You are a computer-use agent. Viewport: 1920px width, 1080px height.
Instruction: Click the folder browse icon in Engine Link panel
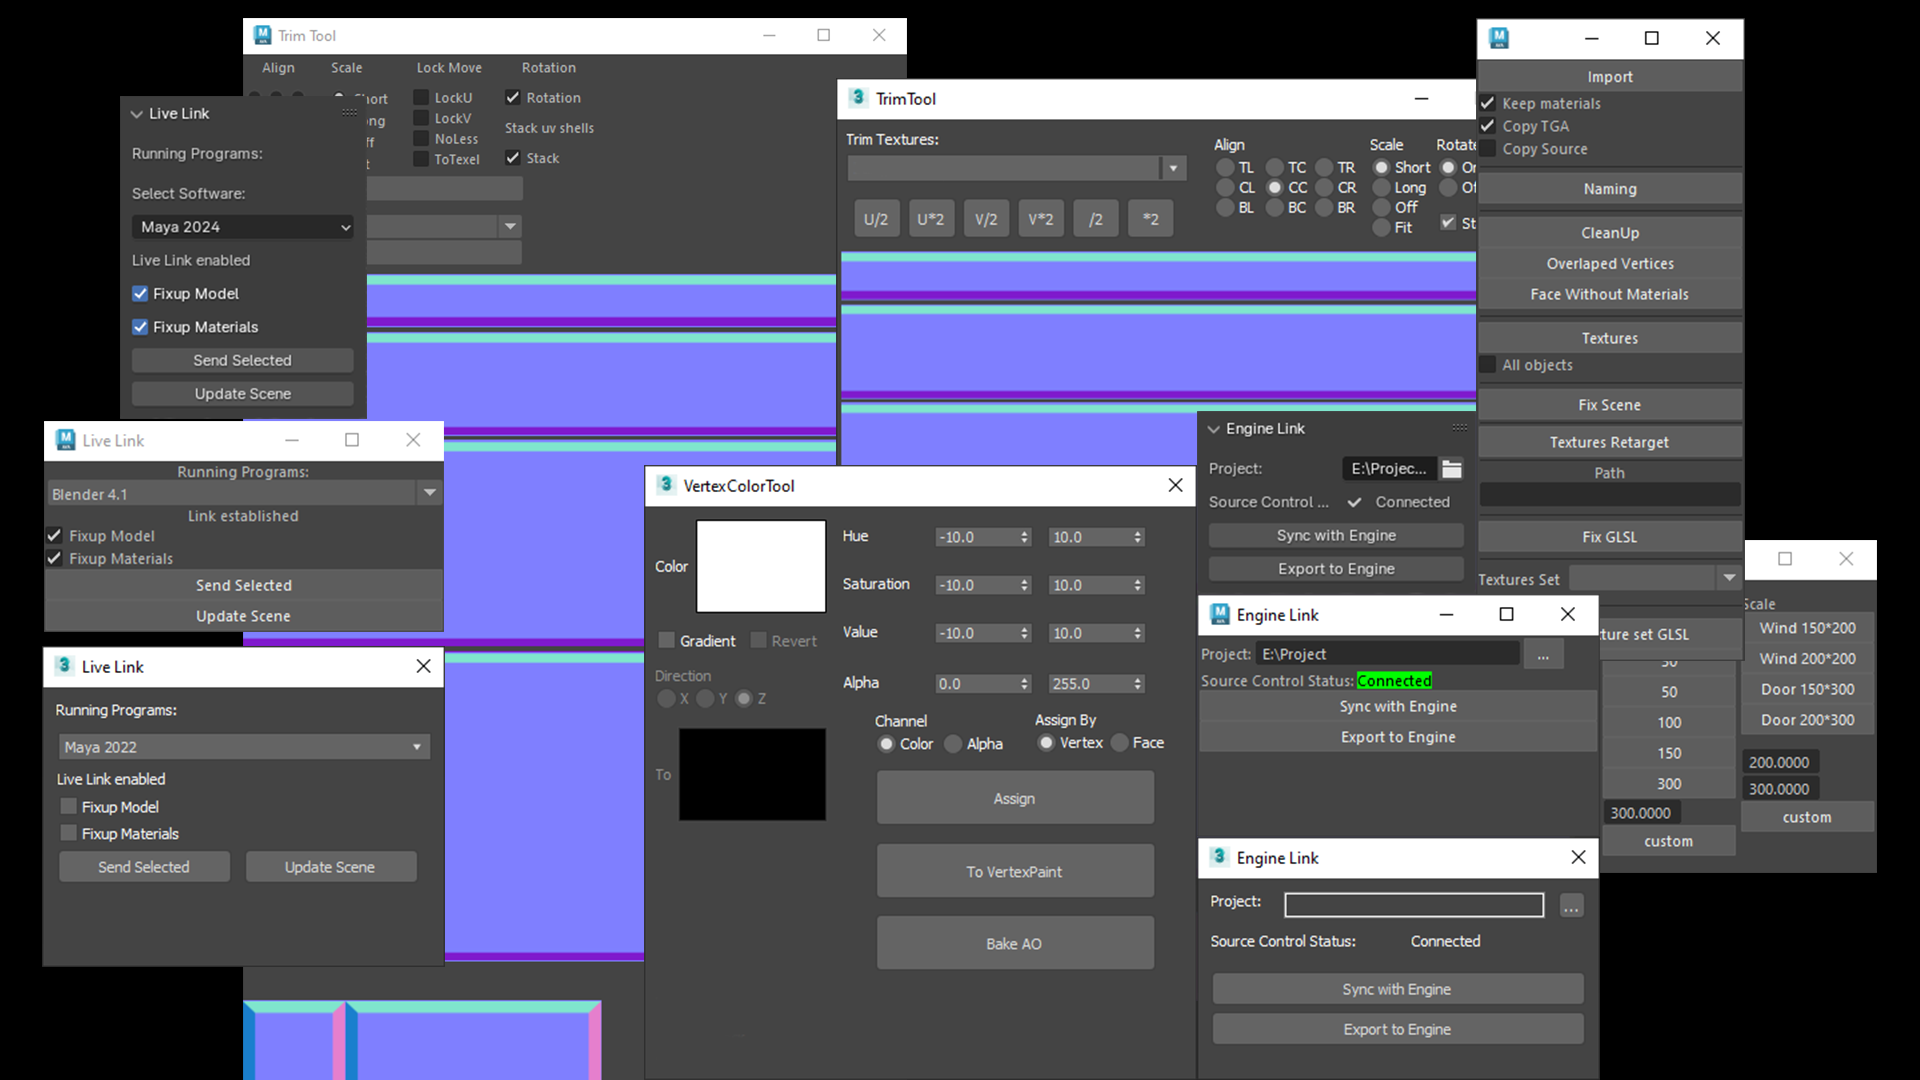1452,468
